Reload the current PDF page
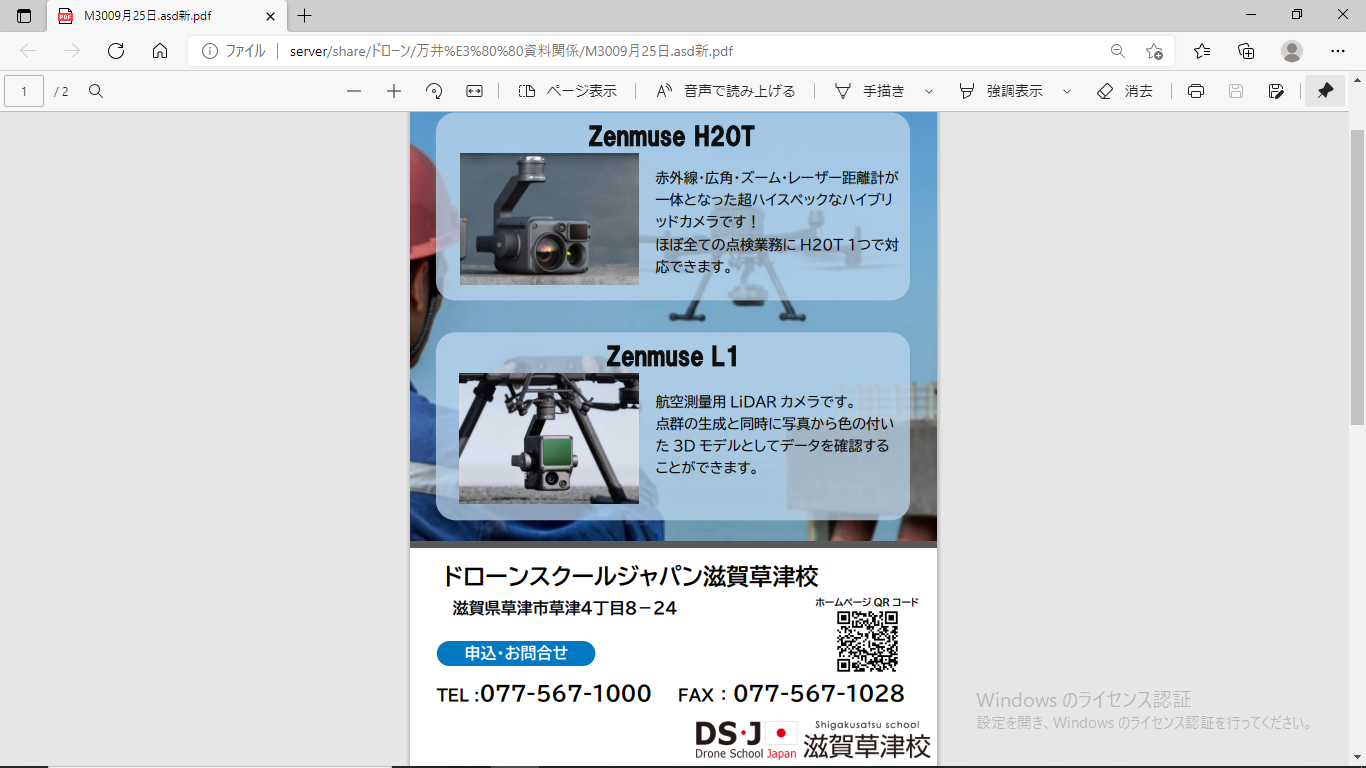This screenshot has height=768, width=1366. click(x=116, y=51)
